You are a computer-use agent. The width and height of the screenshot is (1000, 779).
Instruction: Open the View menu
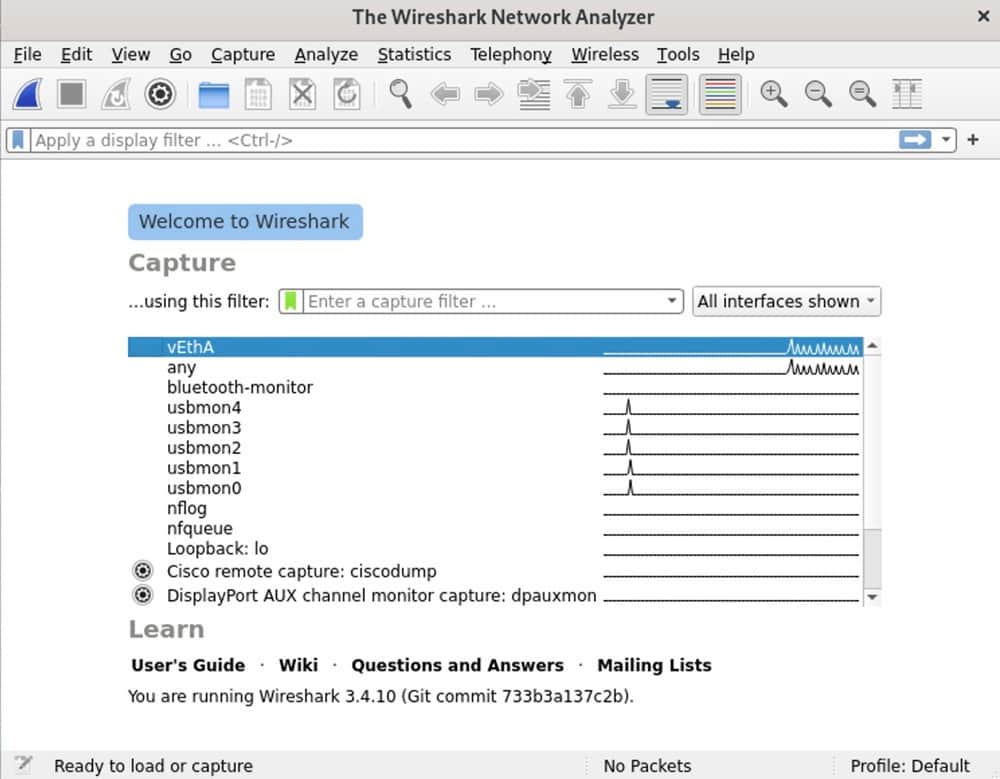131,55
